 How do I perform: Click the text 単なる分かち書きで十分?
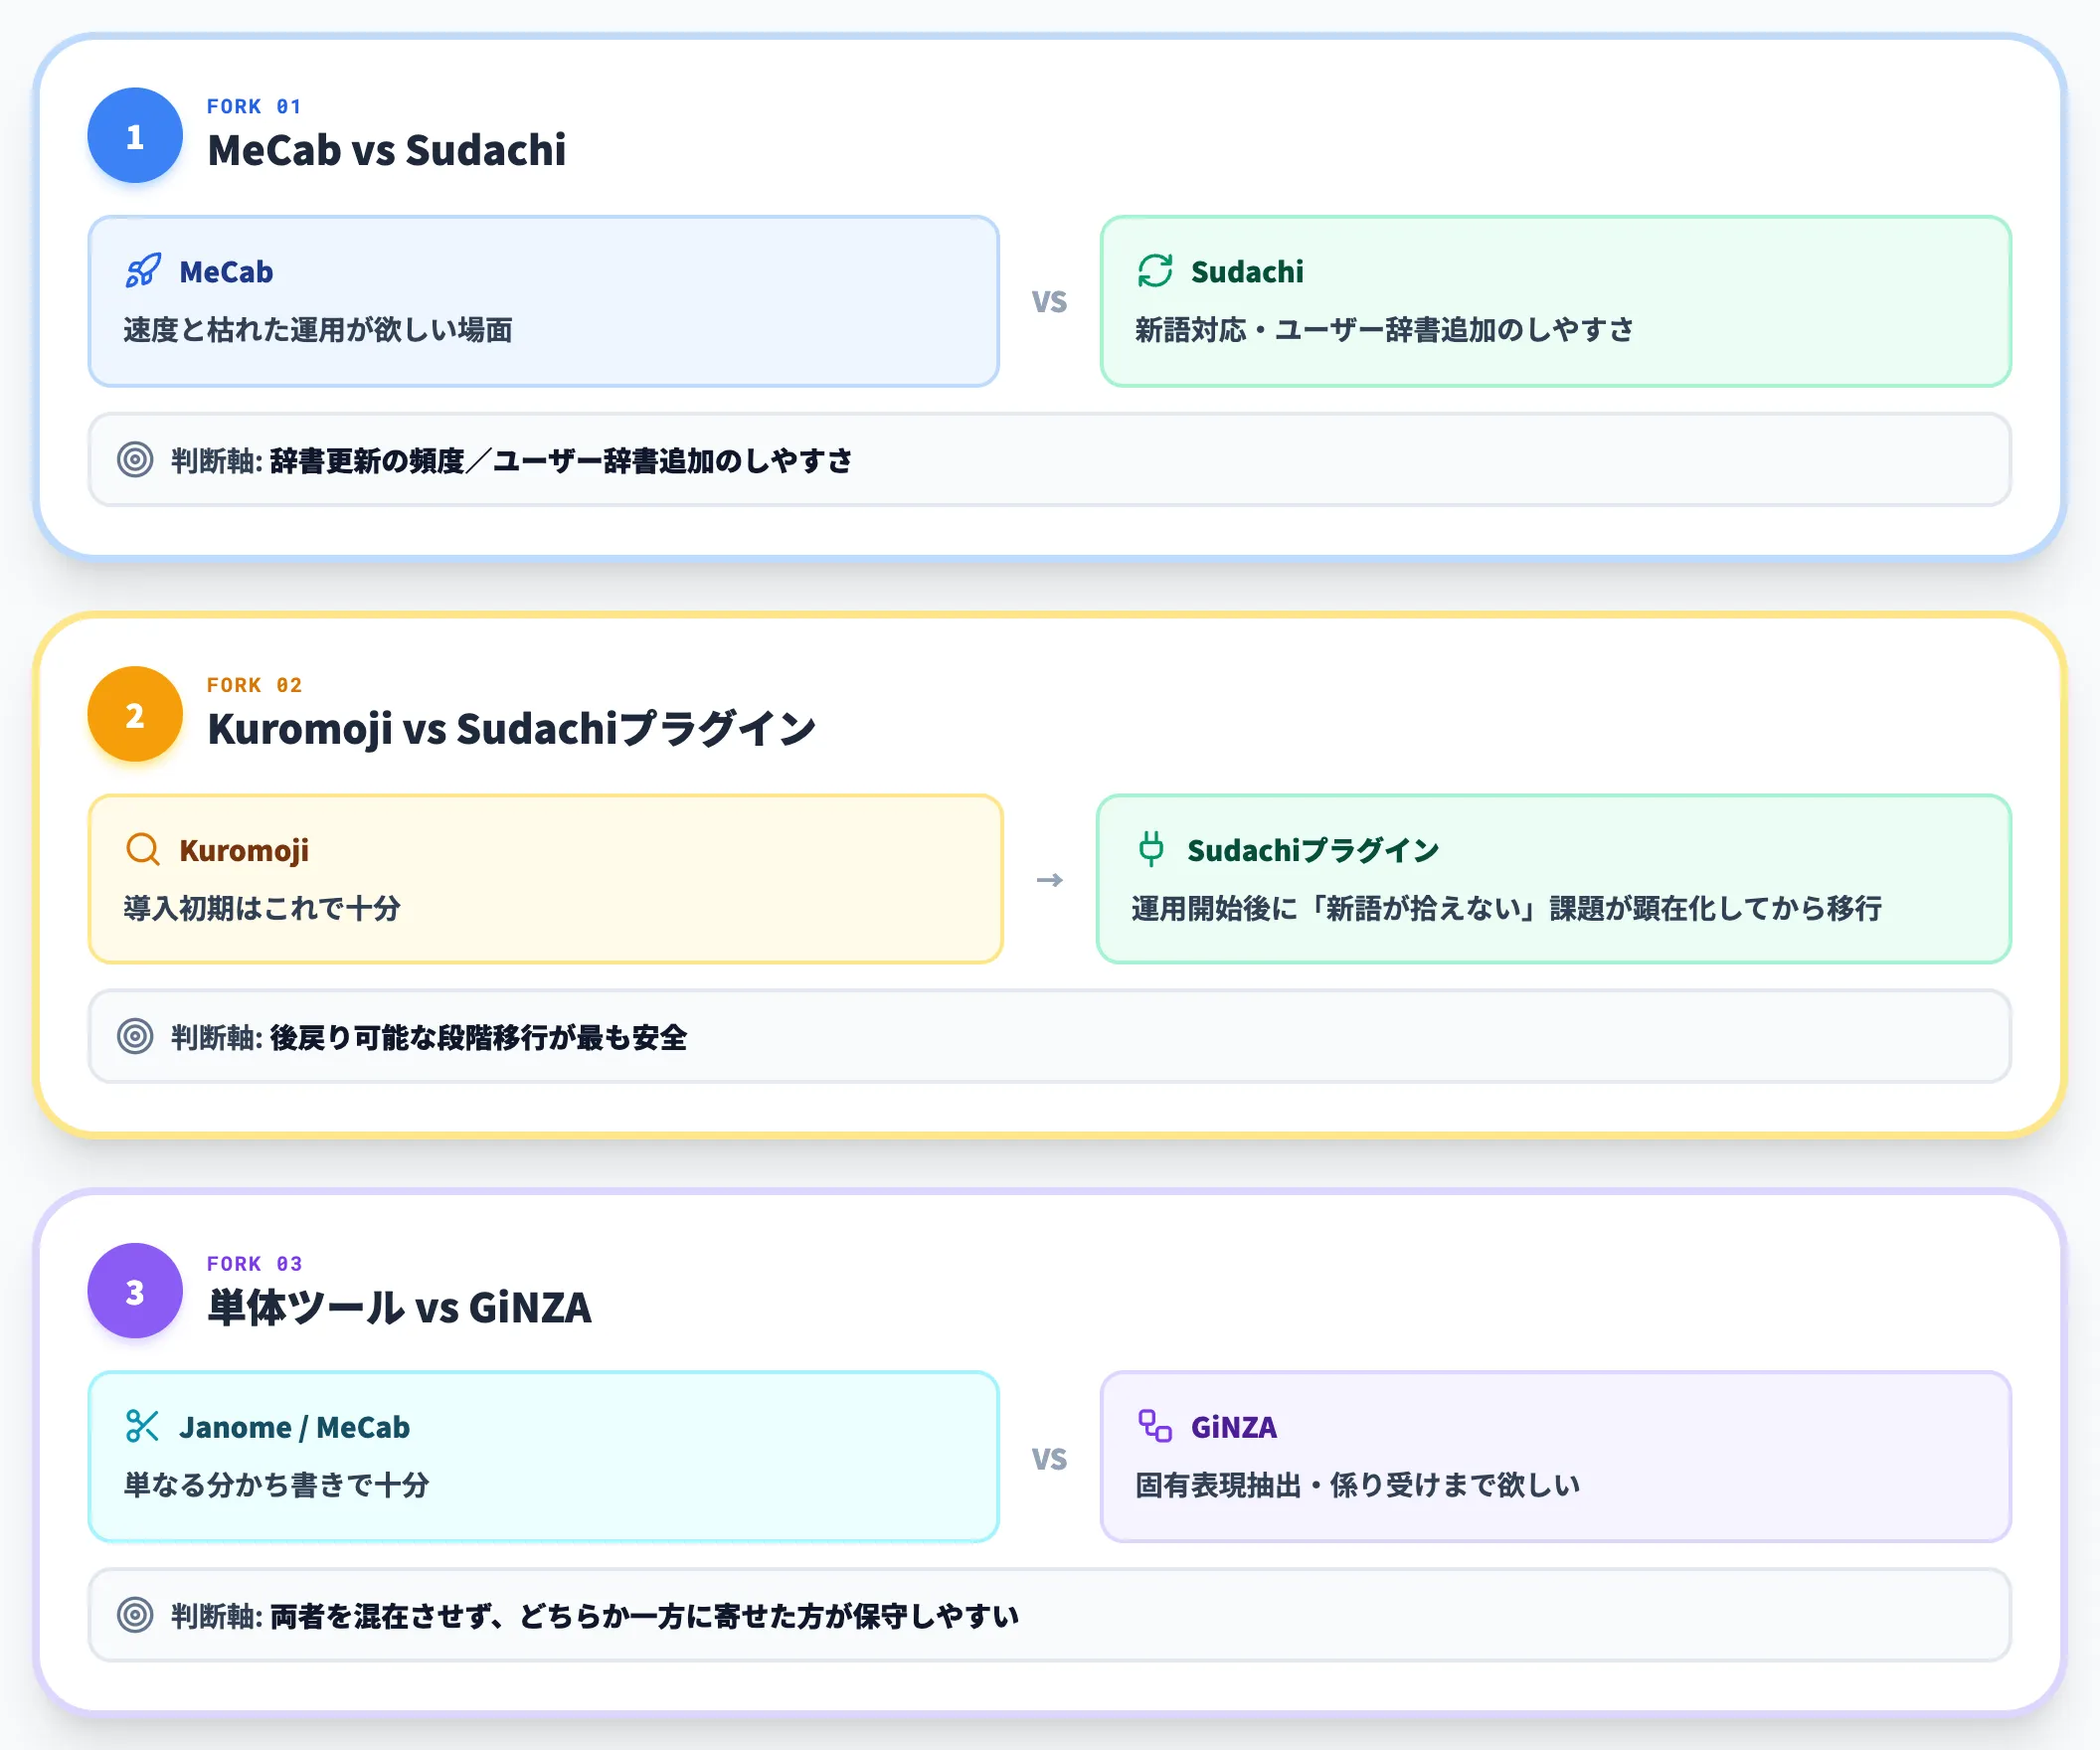coord(276,1485)
